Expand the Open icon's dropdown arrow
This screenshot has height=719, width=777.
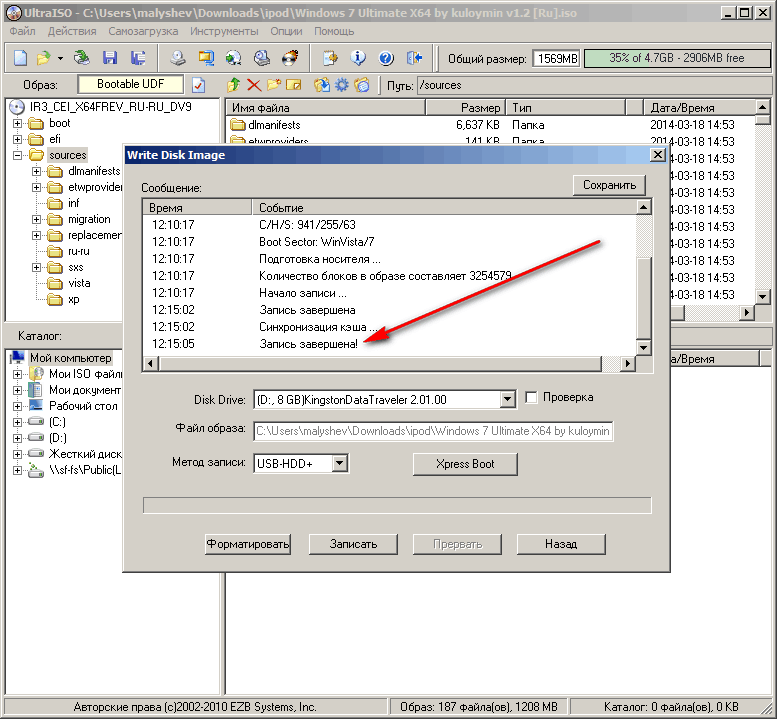[x=60, y=58]
